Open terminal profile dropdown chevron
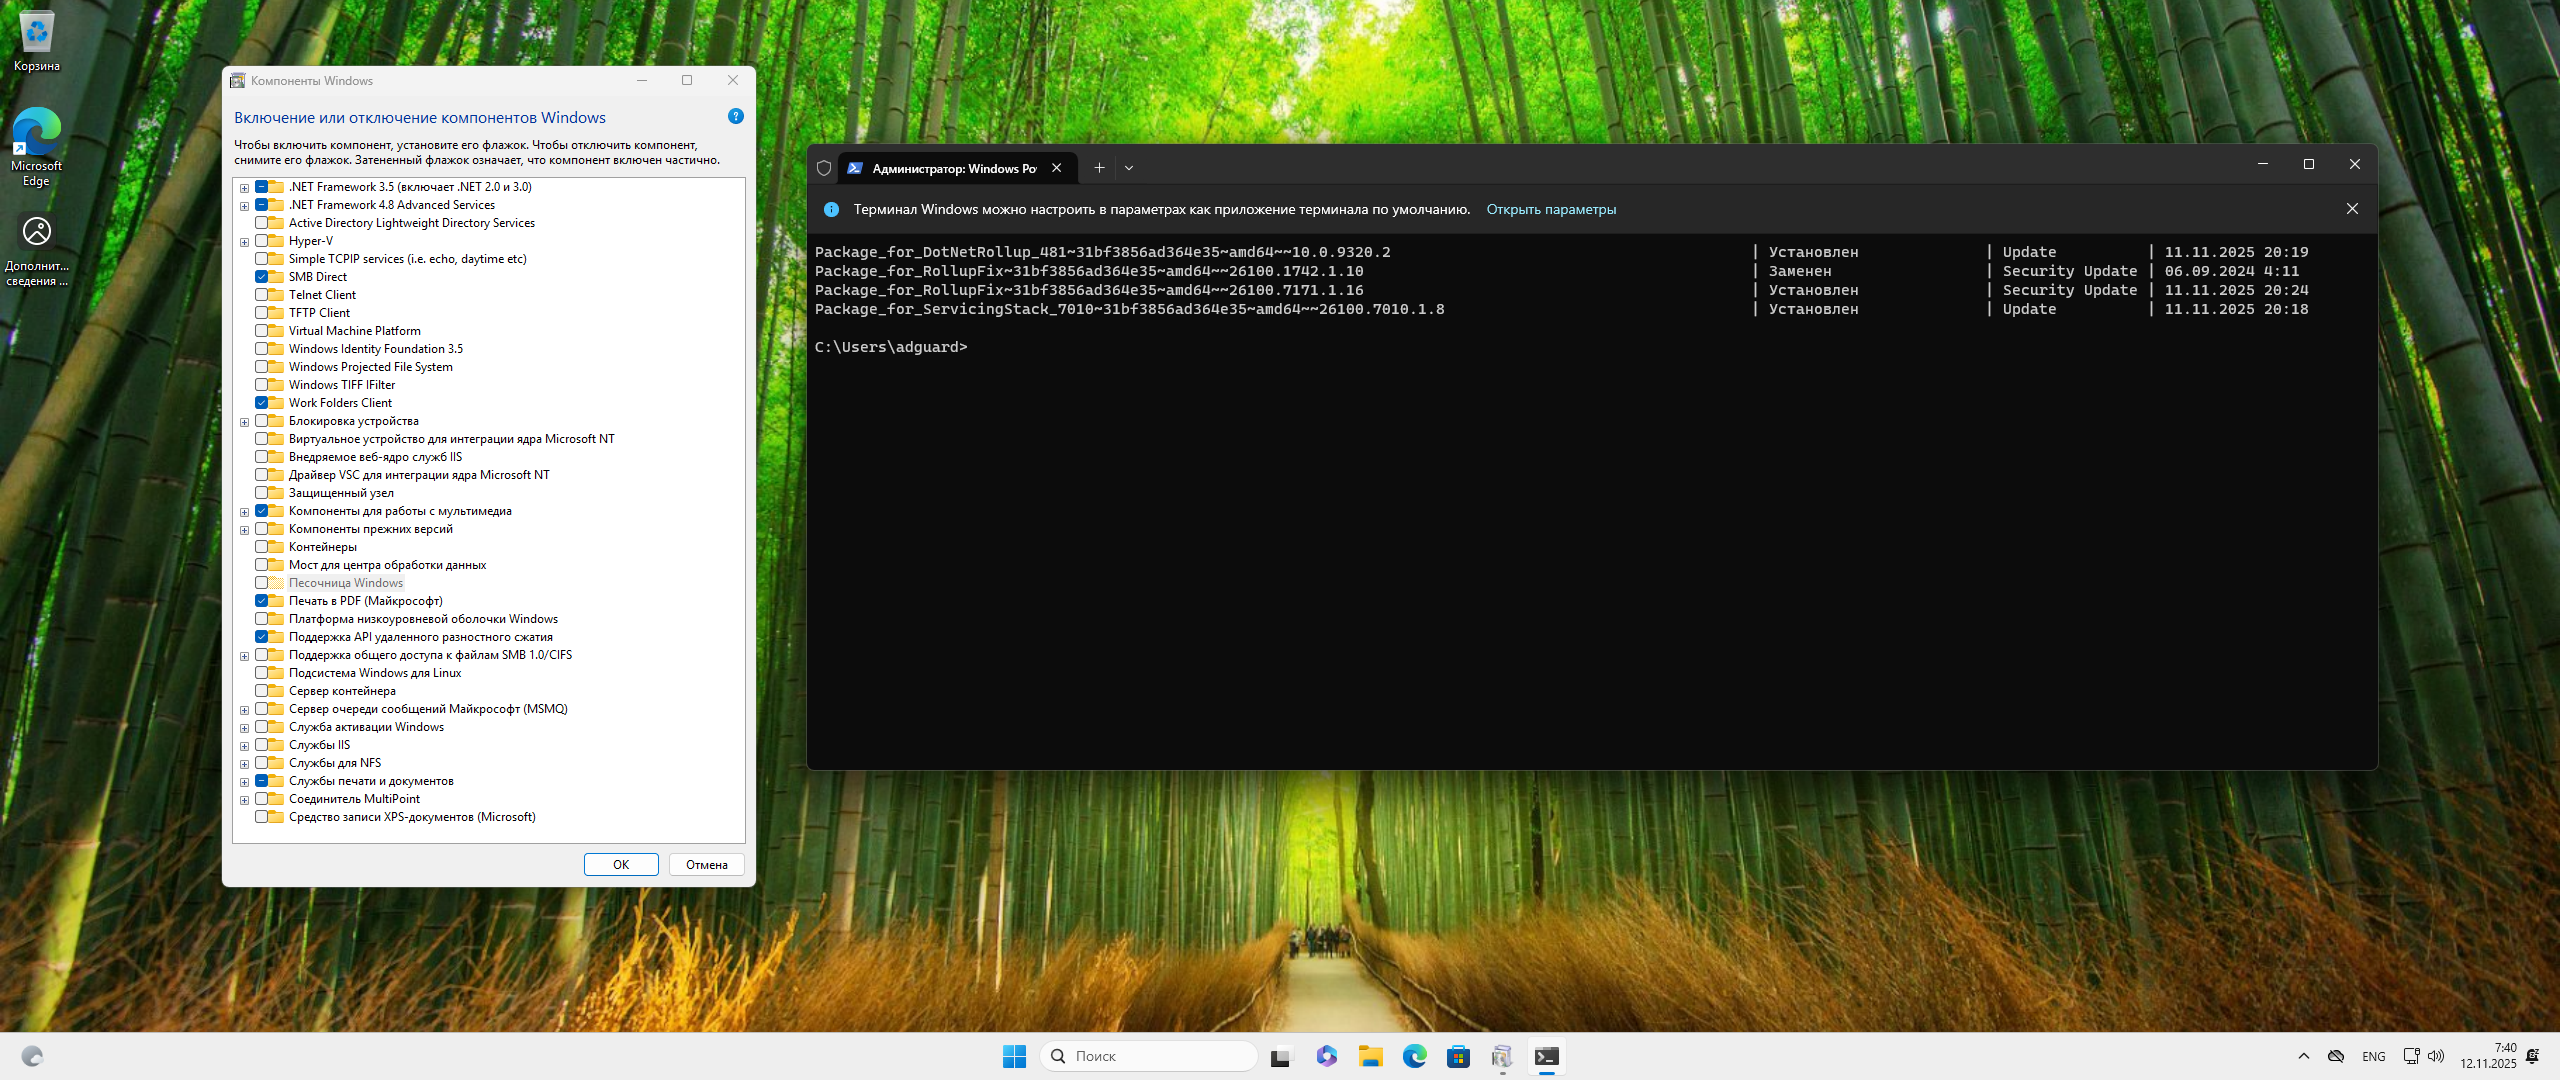The height and width of the screenshot is (1080, 2560). coord(1129,168)
